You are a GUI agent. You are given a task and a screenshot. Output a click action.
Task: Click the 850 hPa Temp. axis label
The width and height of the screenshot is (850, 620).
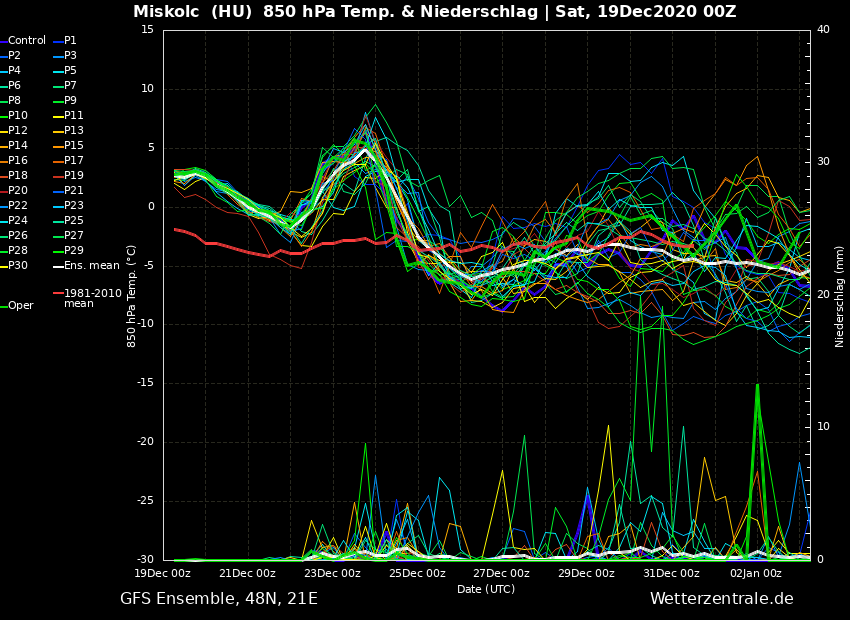(x=132, y=295)
